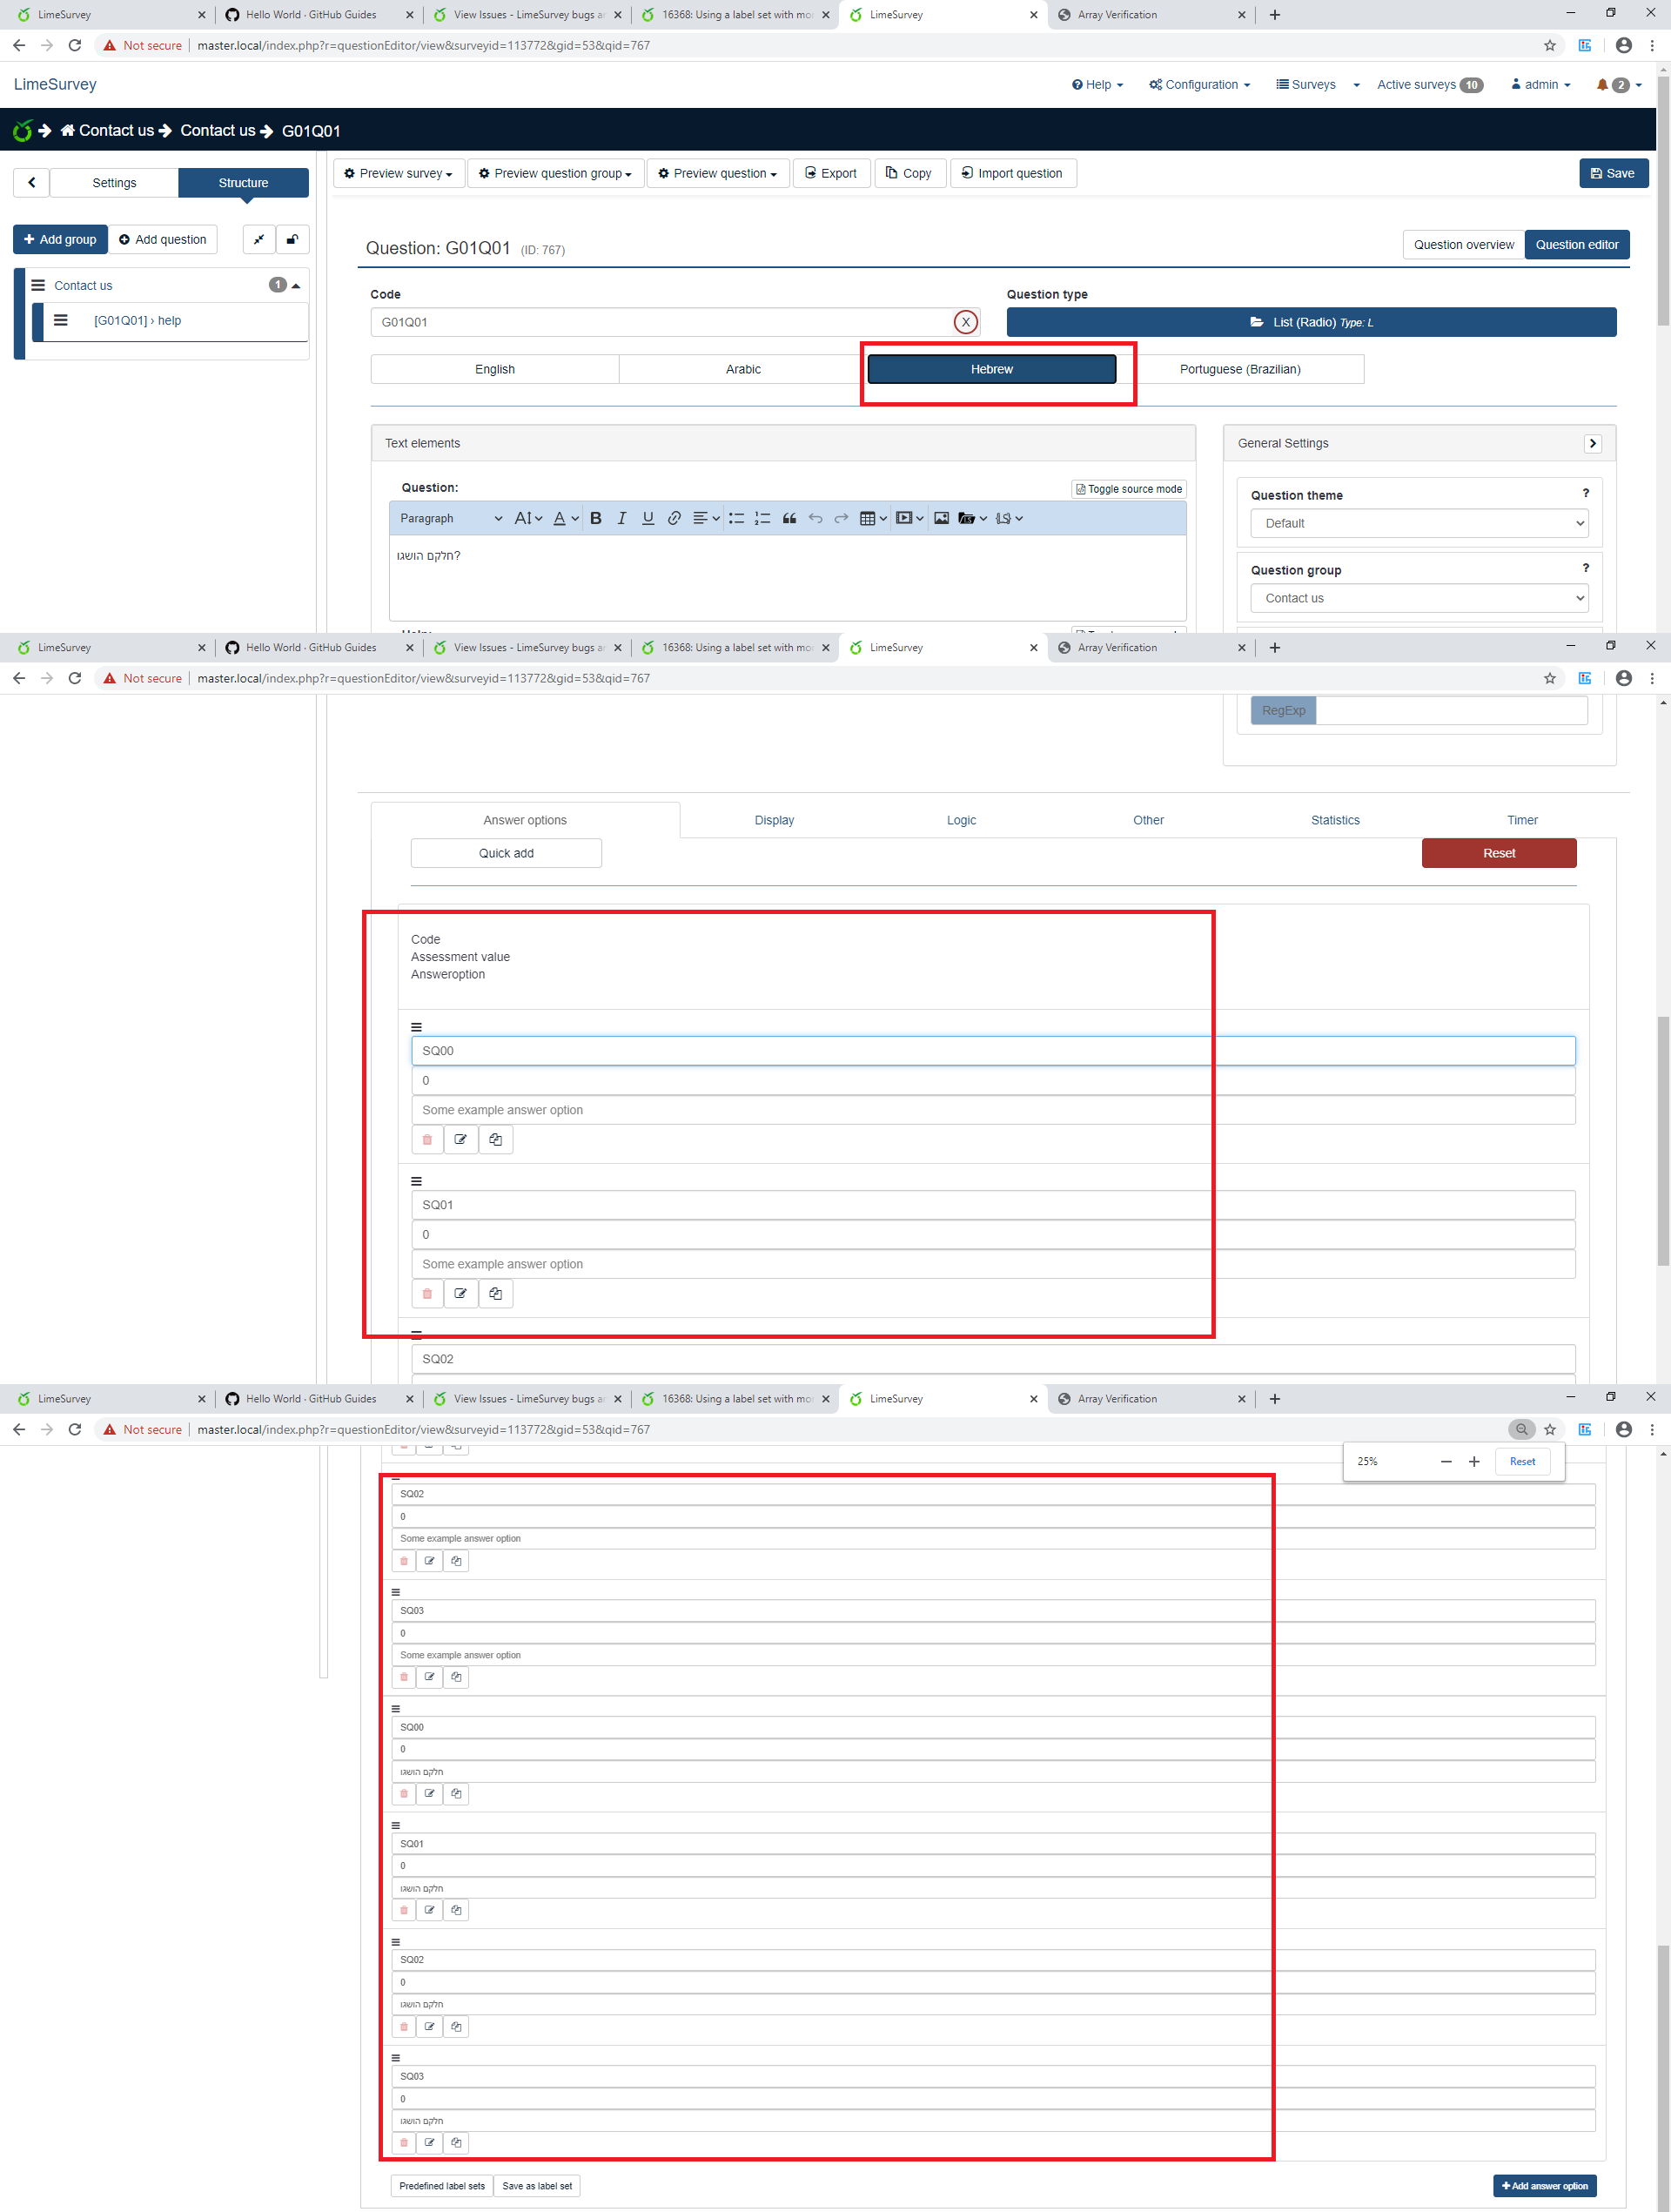Open the Question theme dropdown
This screenshot has width=1671, height=2212.
click(x=1418, y=523)
